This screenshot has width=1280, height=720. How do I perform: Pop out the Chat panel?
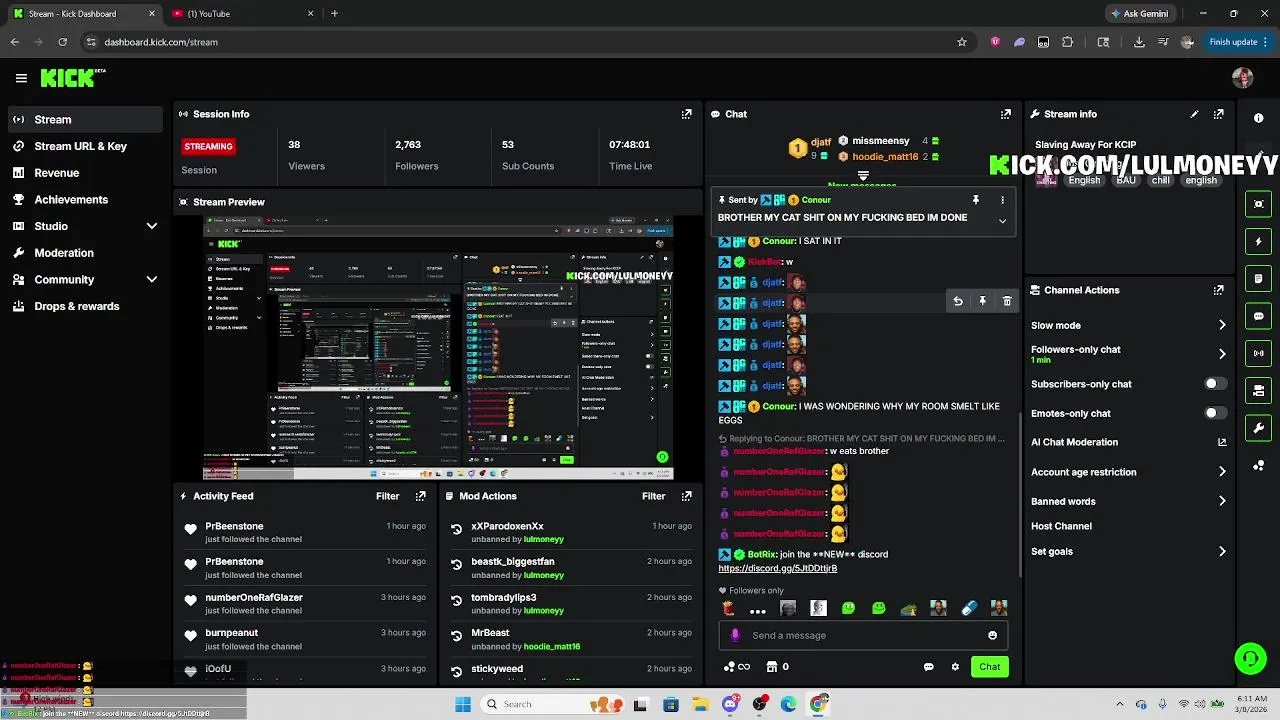(1005, 114)
